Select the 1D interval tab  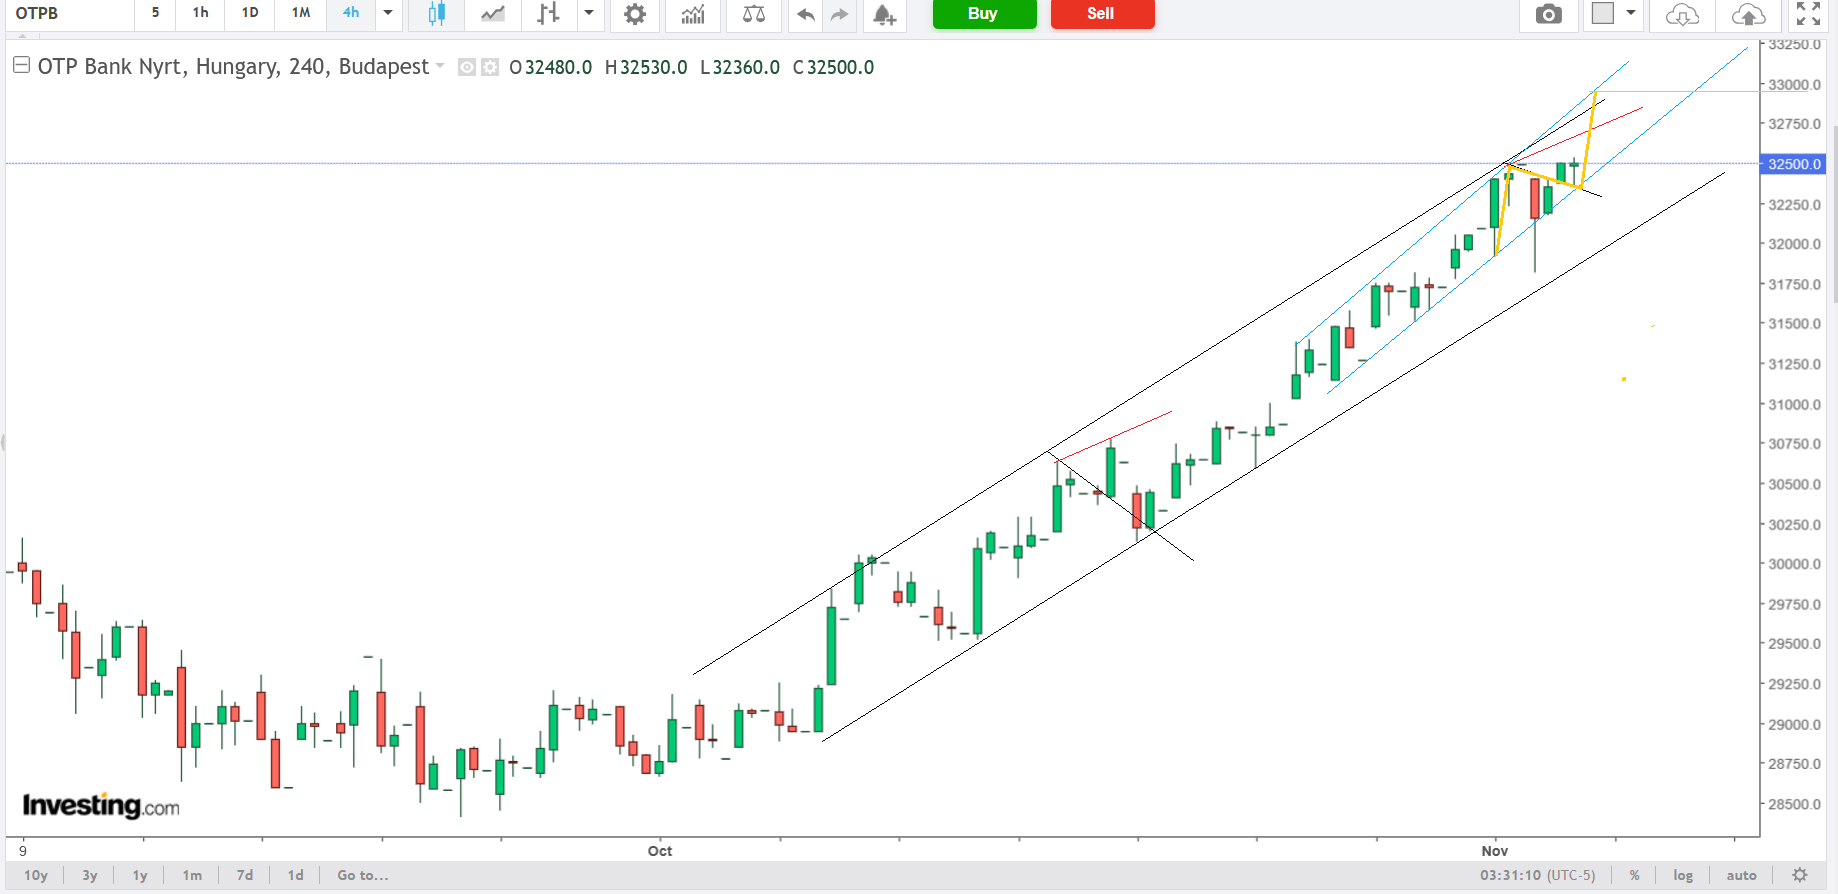click(x=250, y=13)
